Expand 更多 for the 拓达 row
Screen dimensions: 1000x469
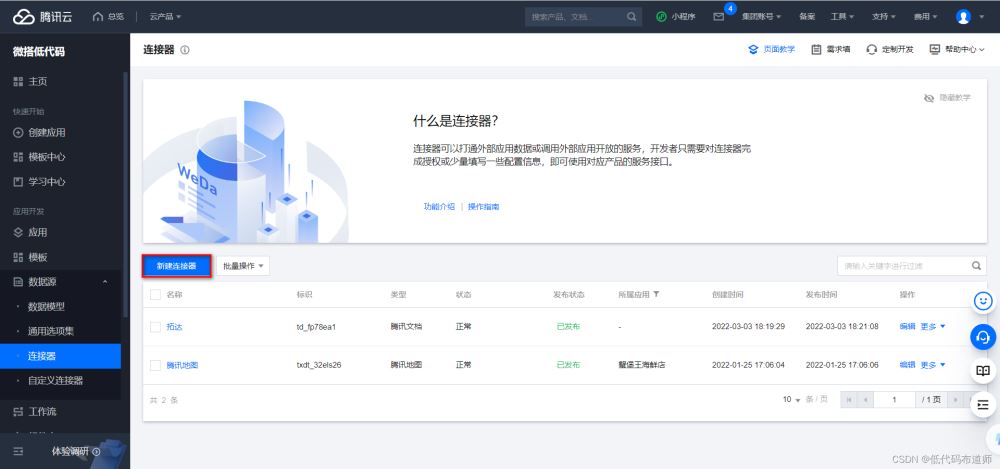pyautogui.click(x=933, y=327)
